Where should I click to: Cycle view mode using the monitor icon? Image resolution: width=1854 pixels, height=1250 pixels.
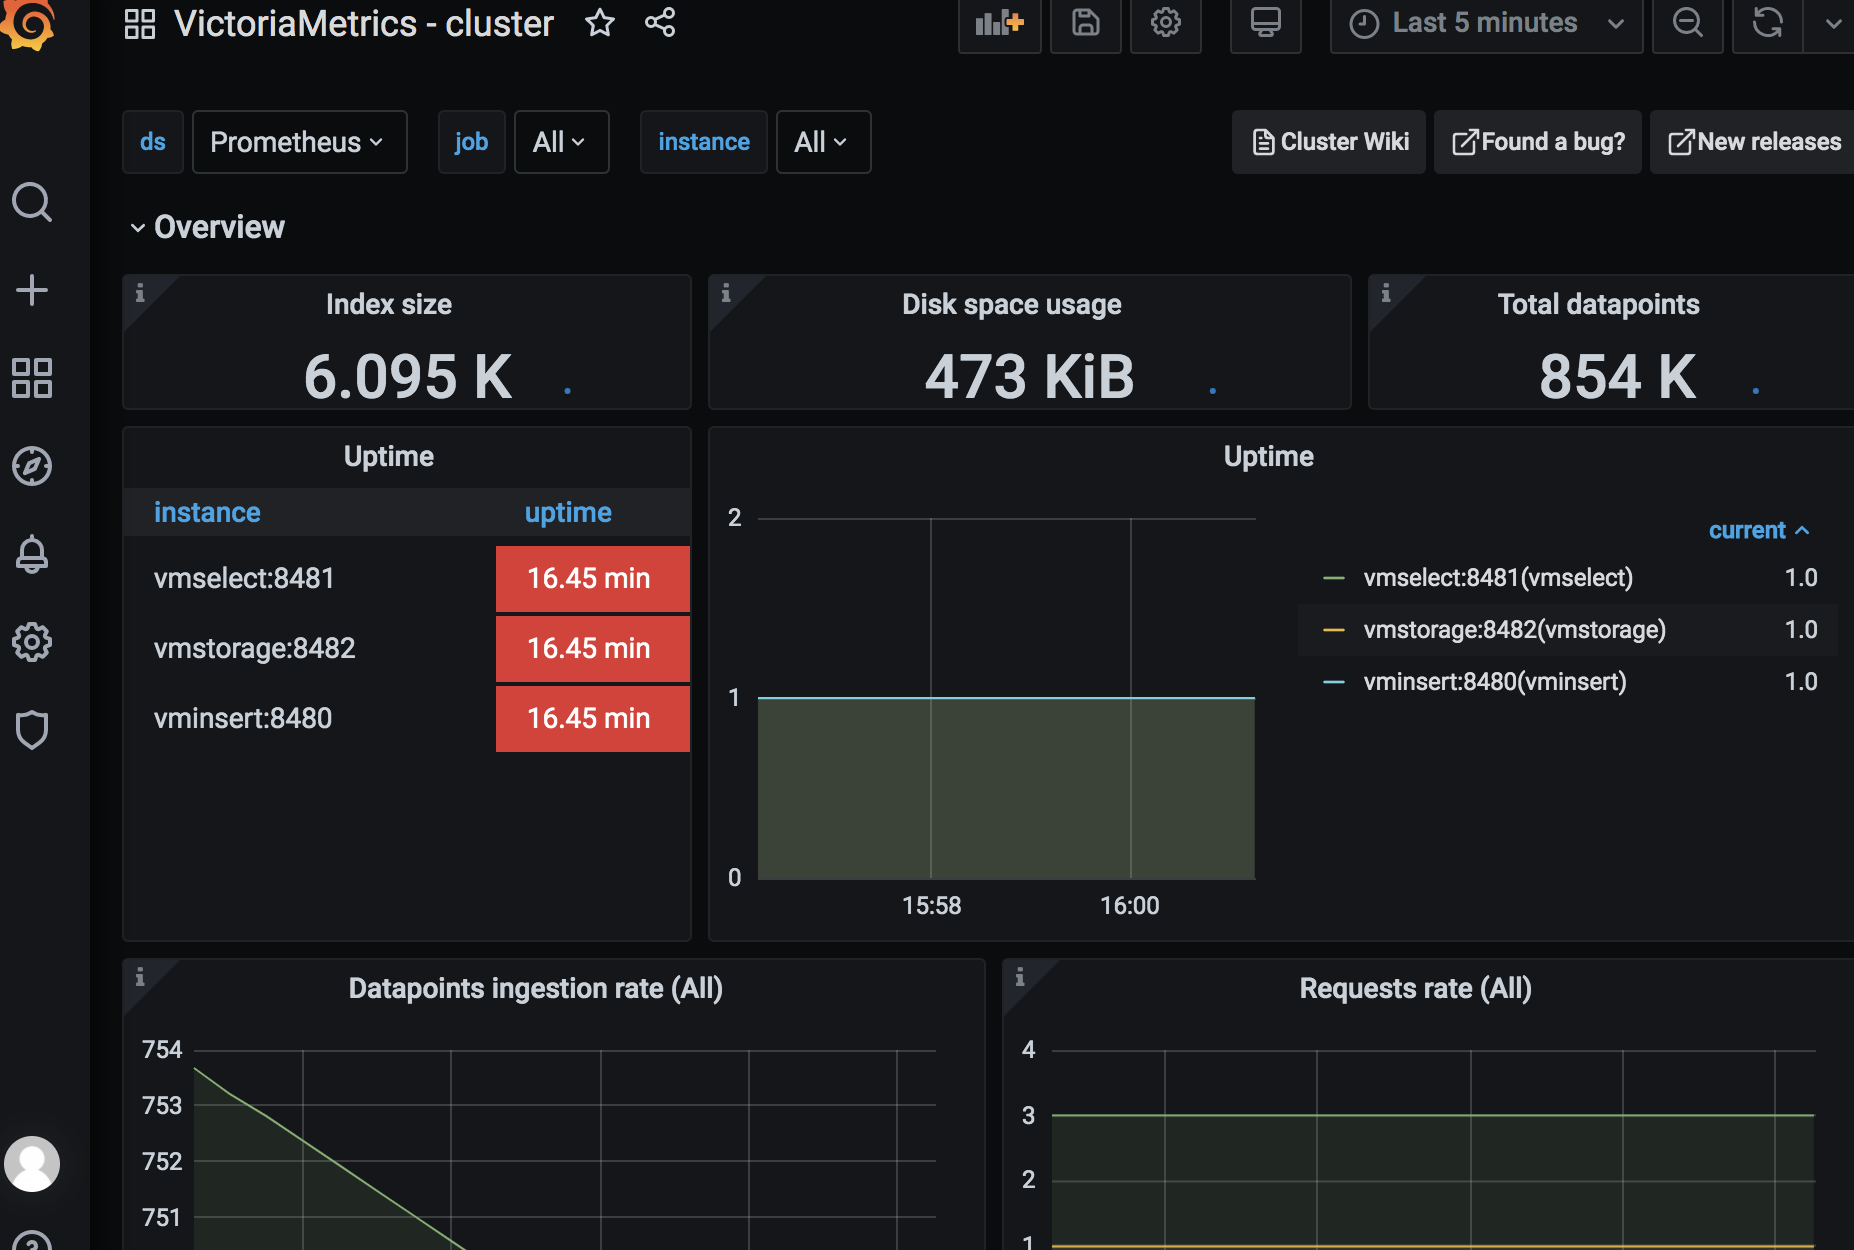(x=1266, y=23)
